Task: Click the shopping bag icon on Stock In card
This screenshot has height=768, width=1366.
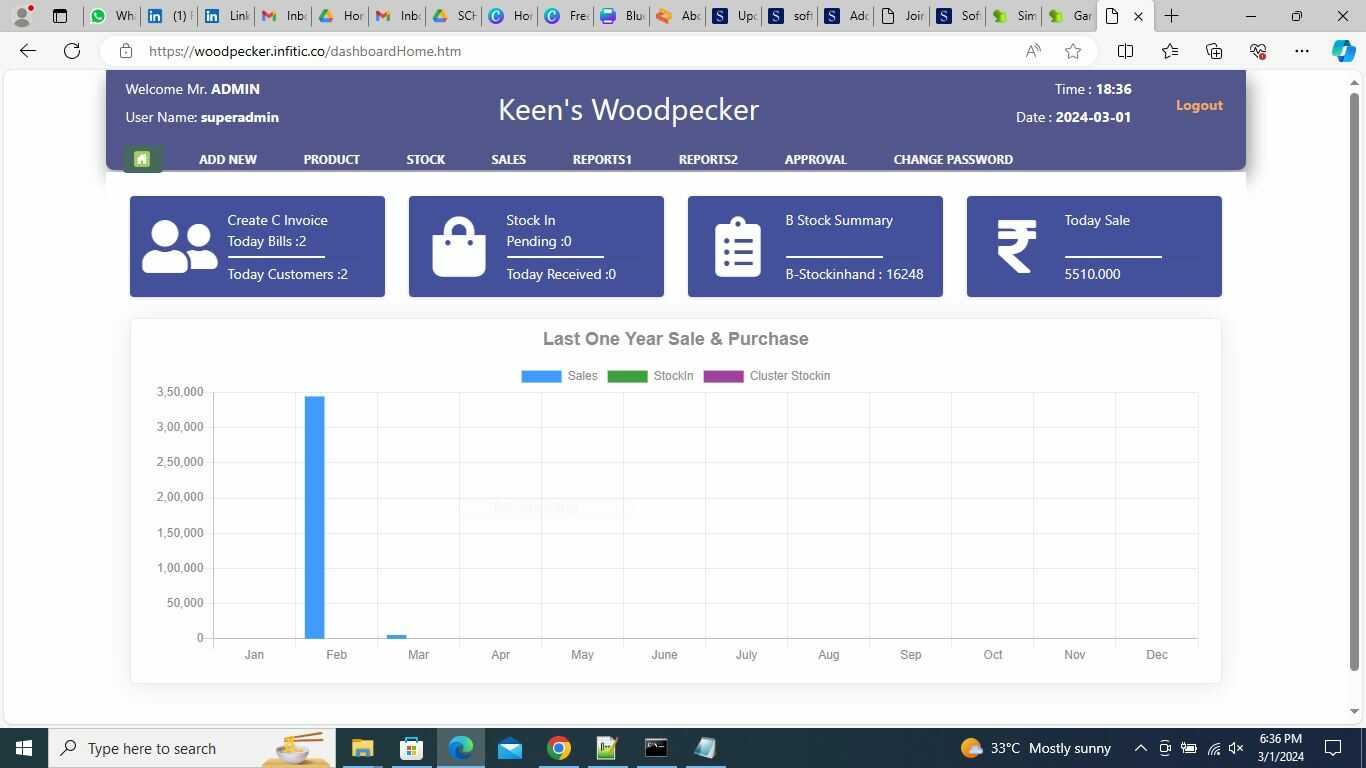Action: pos(458,247)
